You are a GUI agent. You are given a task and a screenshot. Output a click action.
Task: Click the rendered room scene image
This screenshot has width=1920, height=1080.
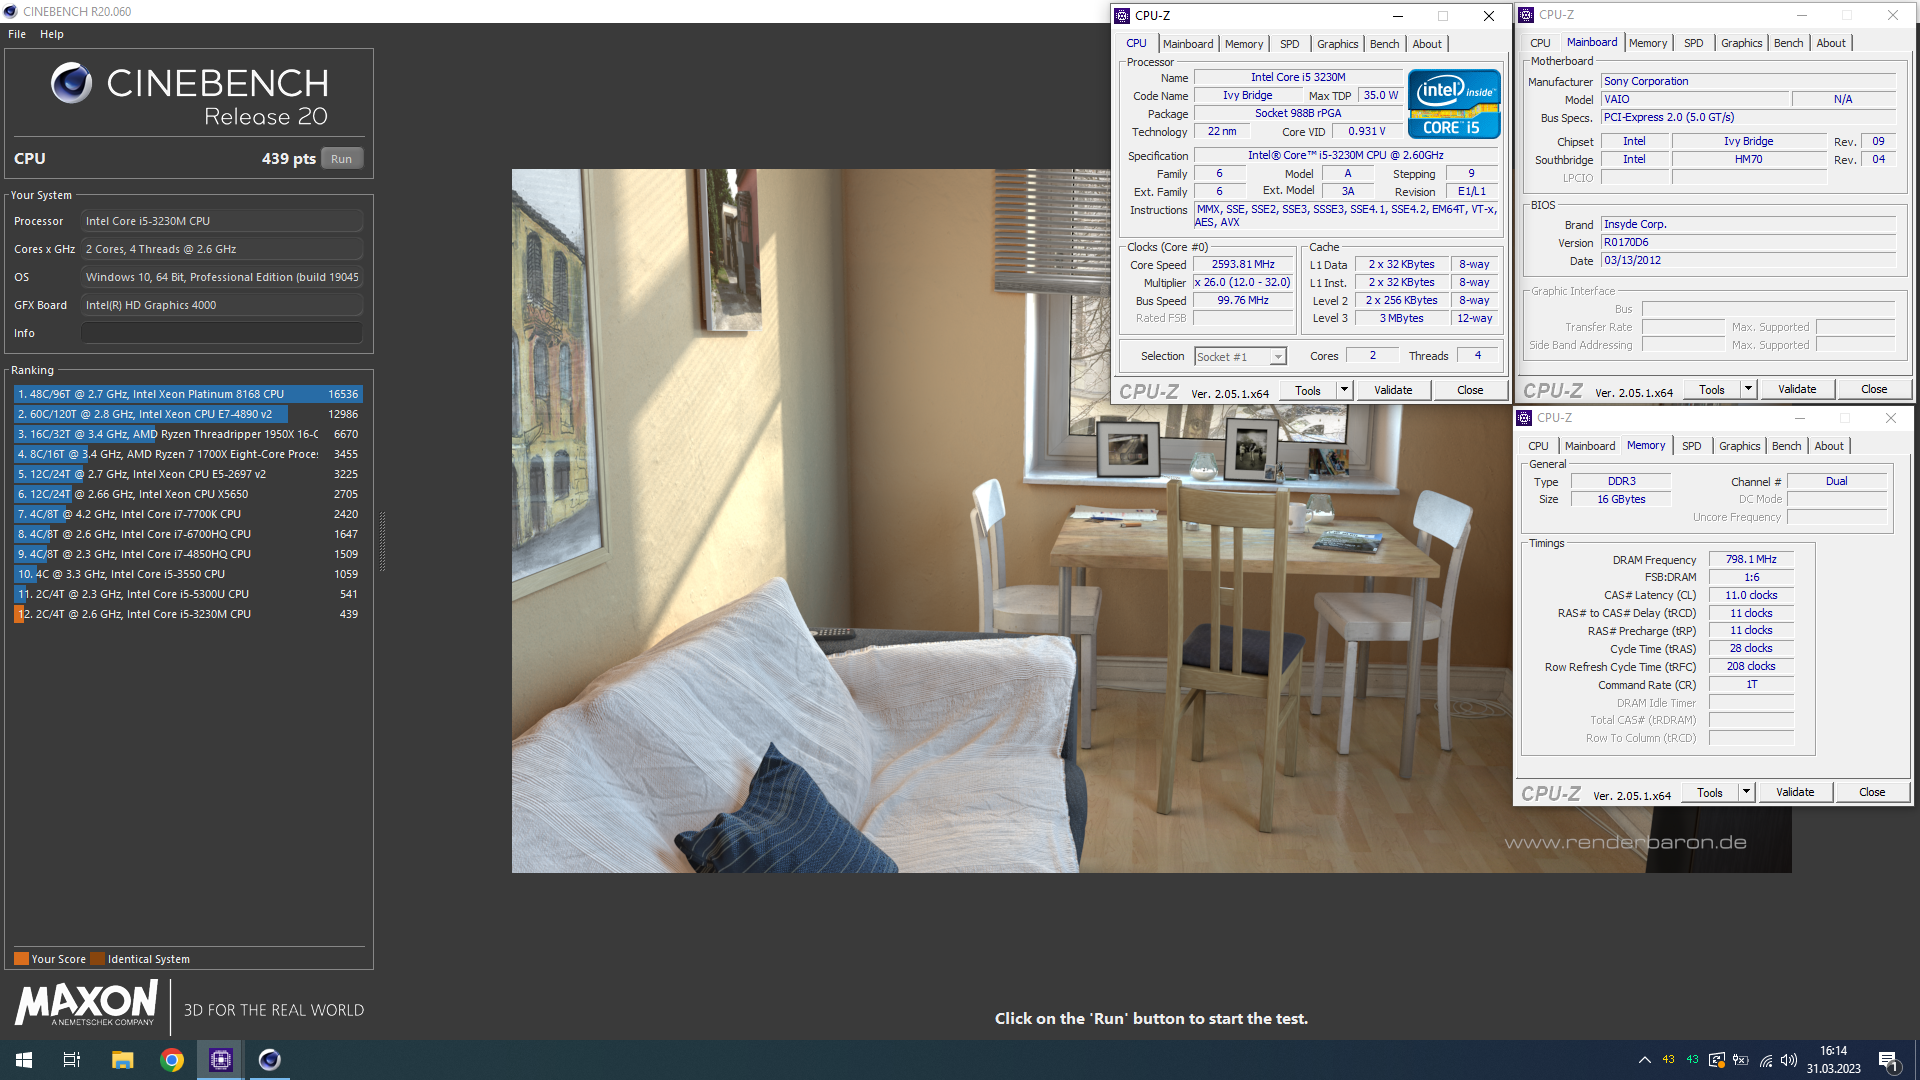[1151, 520]
